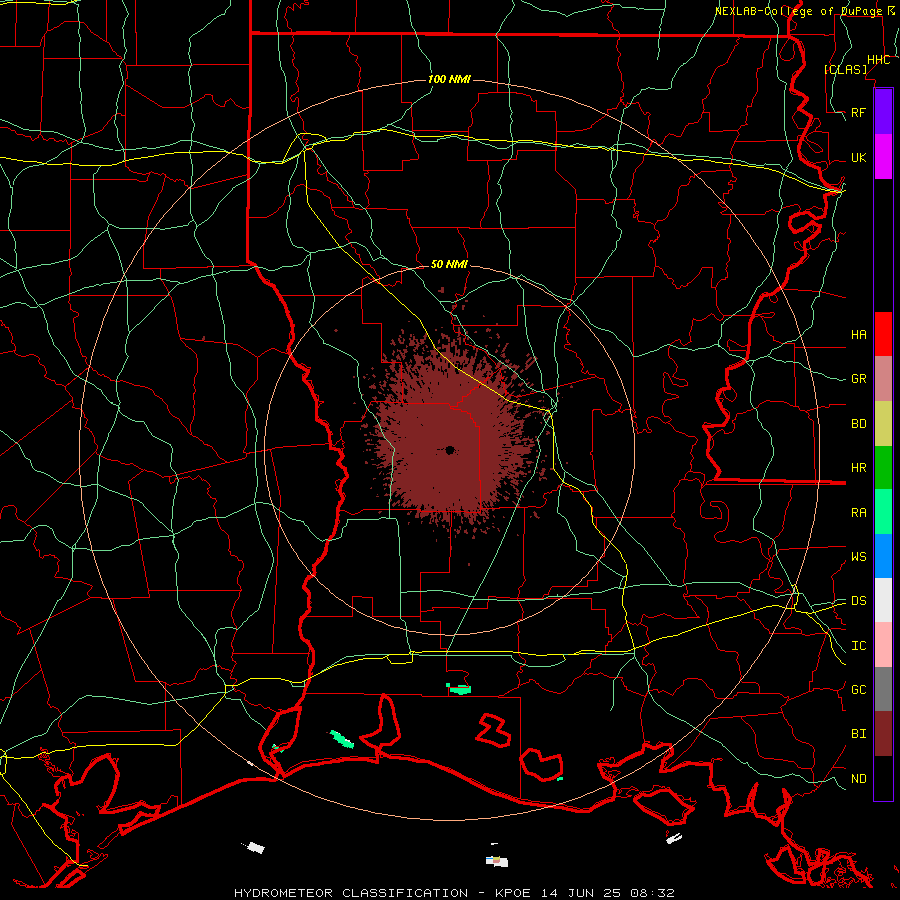Click the "BI" legend label

coord(858,734)
